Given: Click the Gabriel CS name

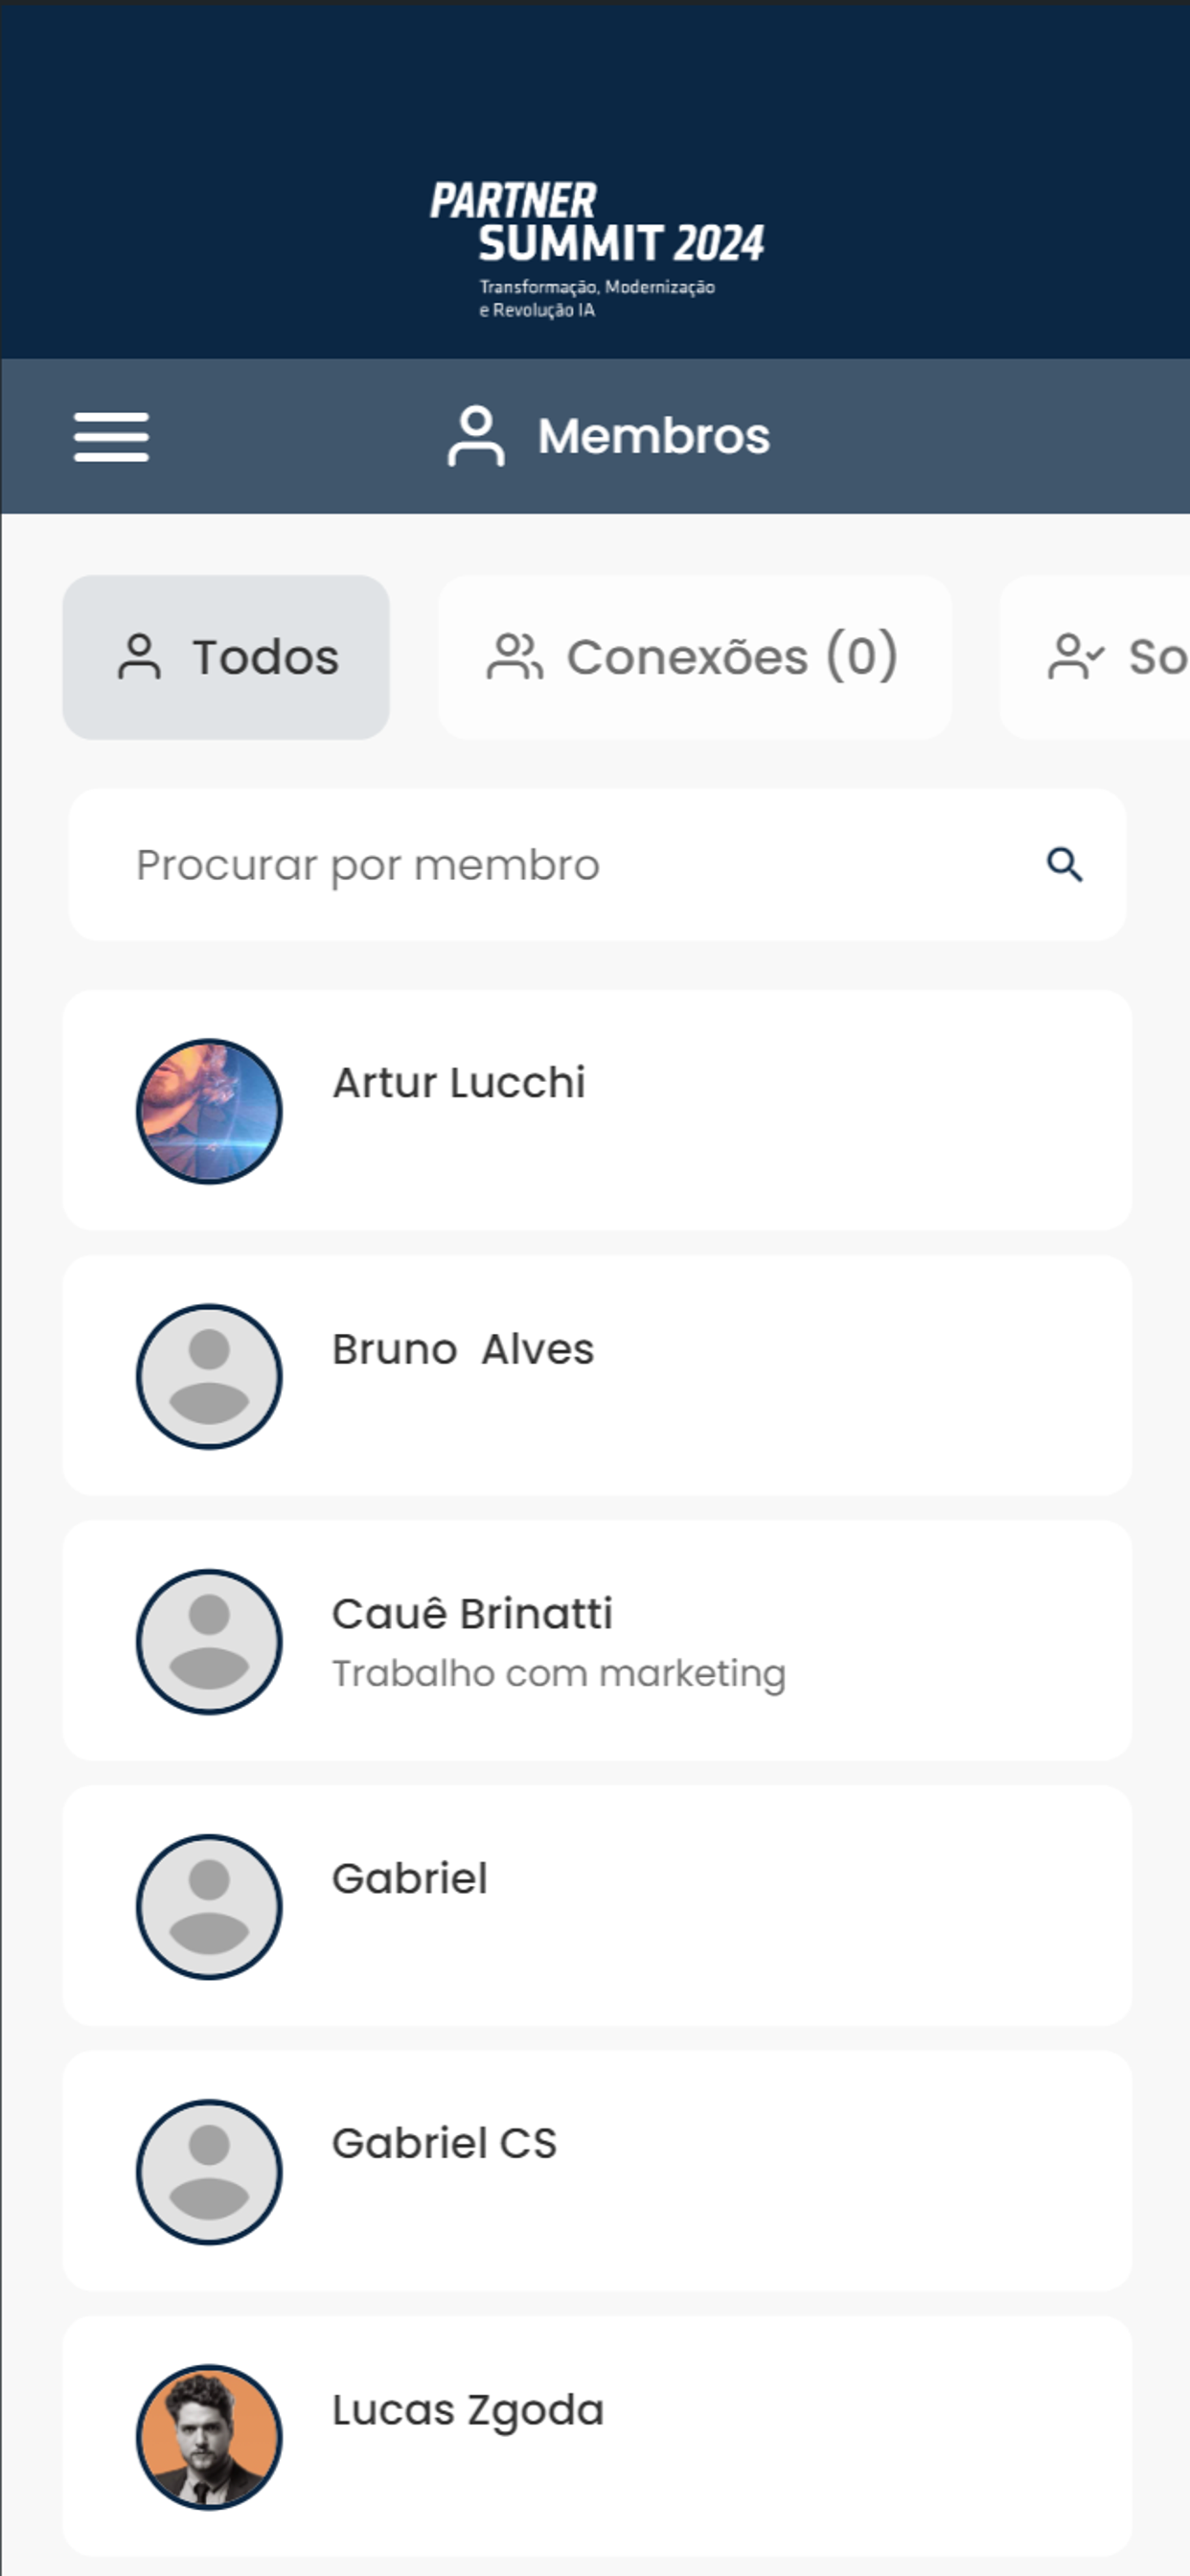Looking at the screenshot, I should pos(444,2143).
